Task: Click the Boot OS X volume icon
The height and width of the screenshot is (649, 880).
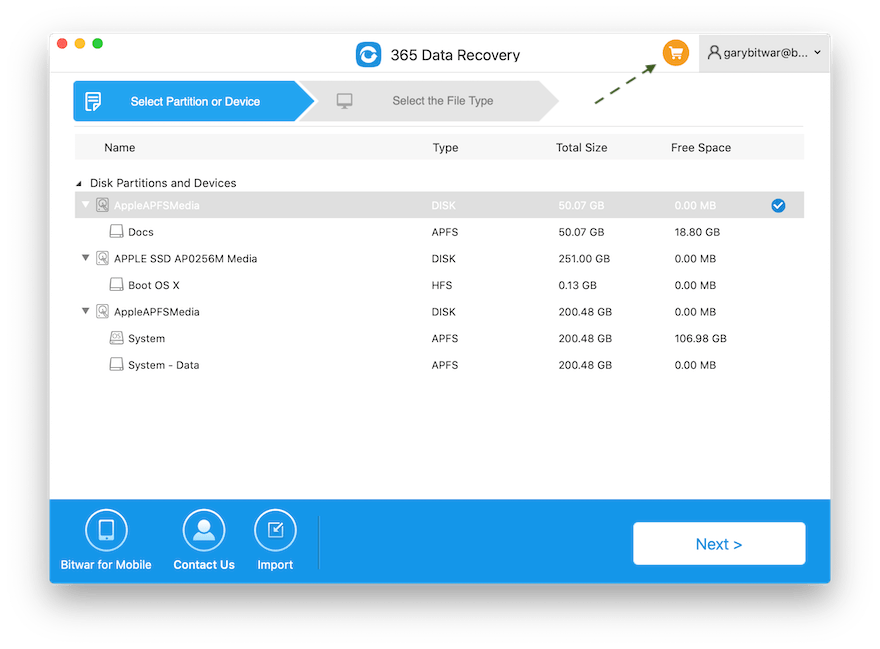Action: pos(116,285)
